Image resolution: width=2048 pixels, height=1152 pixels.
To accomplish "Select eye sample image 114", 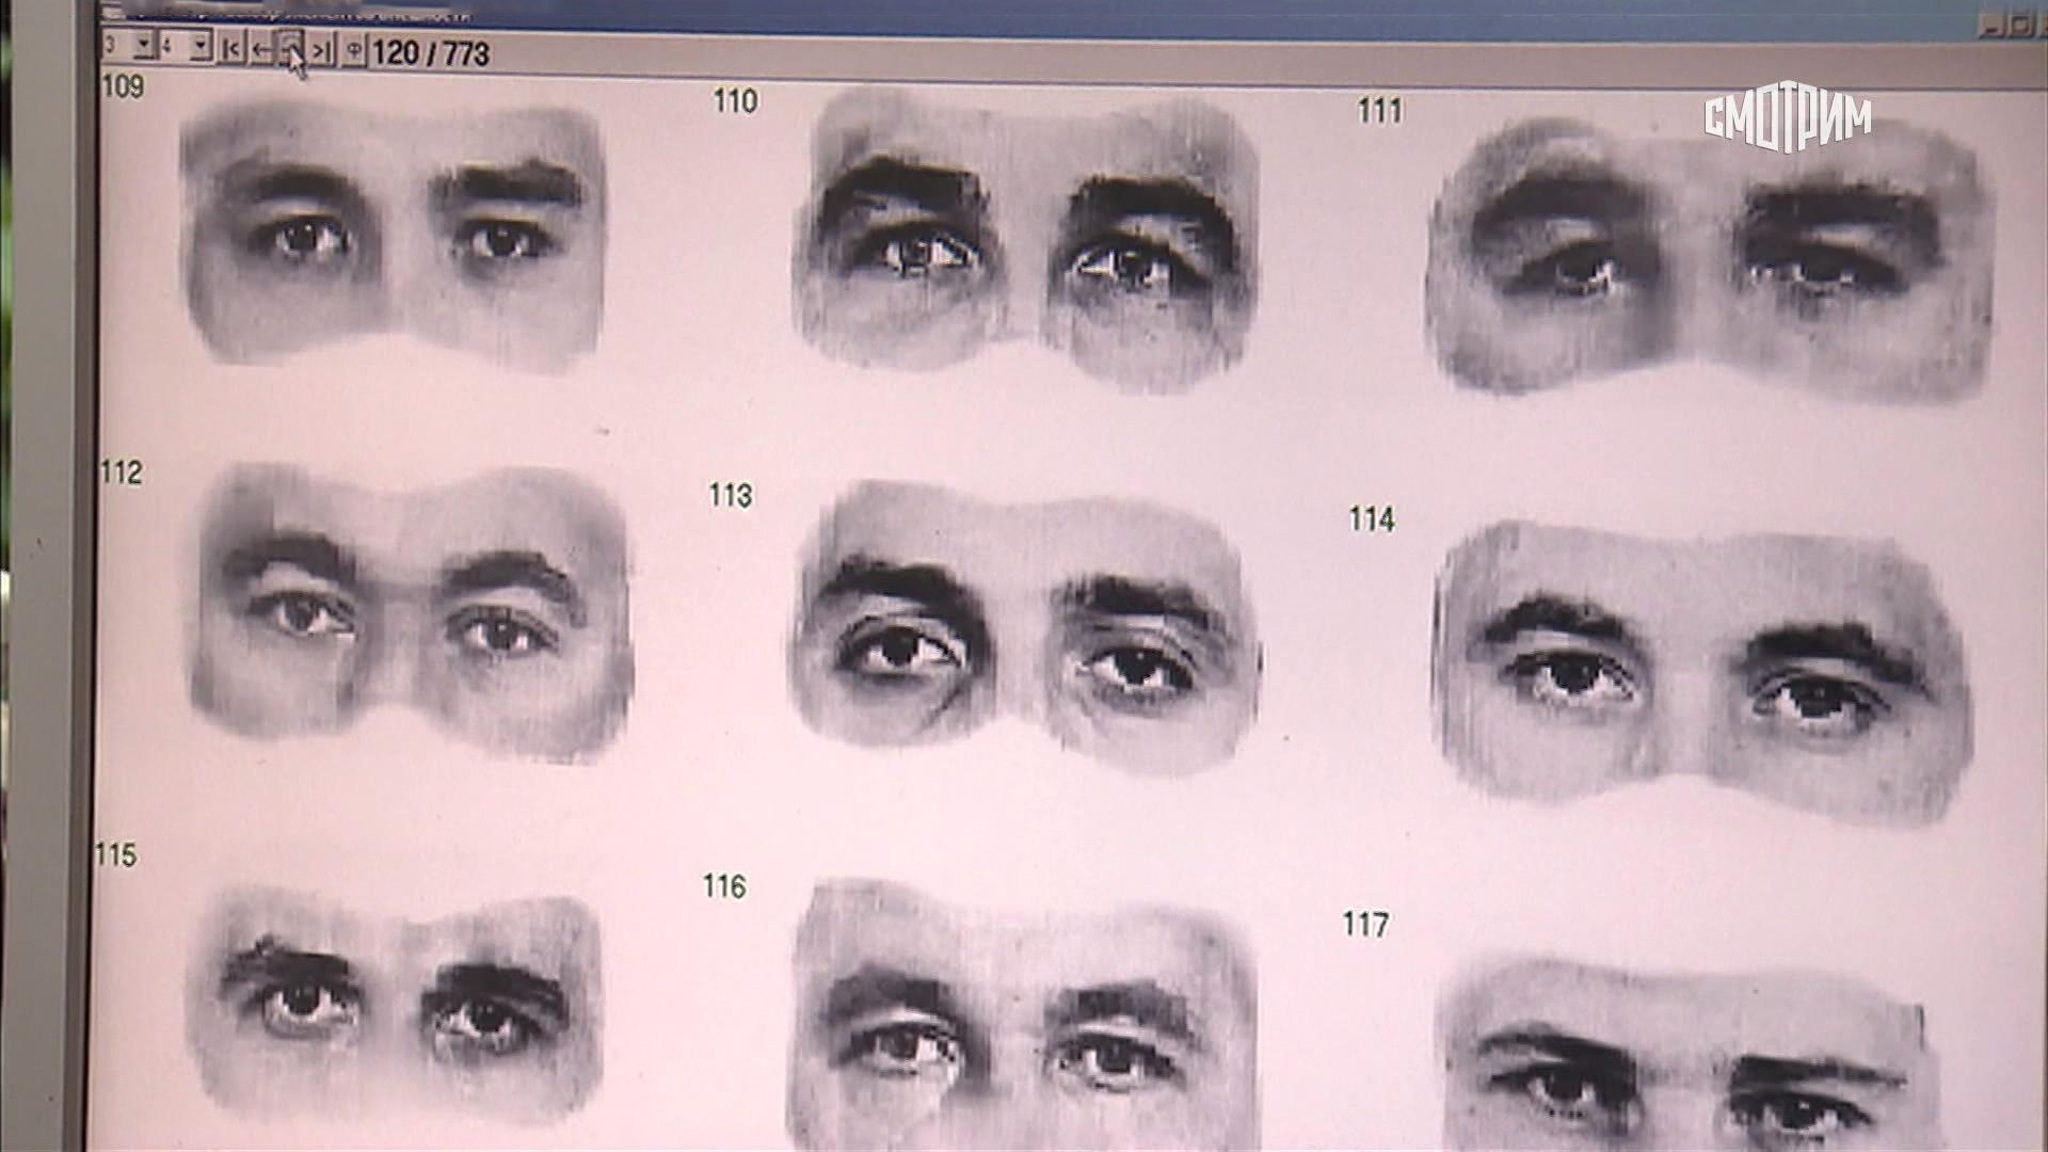I will pos(1704,672).
